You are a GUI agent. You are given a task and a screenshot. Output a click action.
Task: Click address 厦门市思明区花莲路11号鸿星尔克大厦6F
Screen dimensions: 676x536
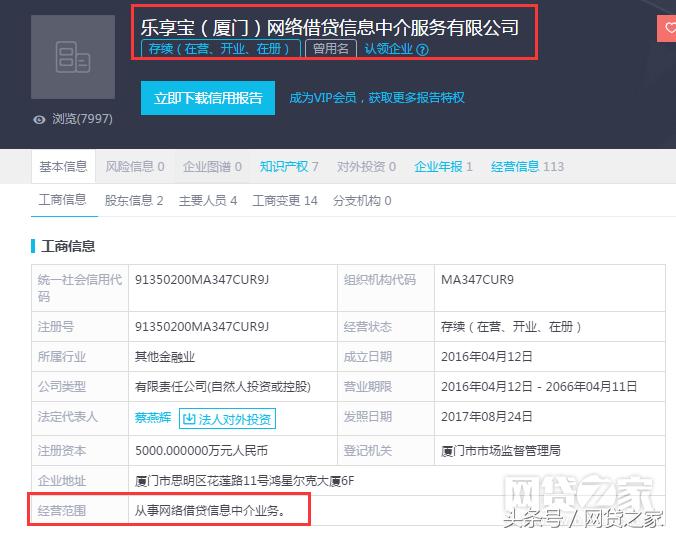[244, 480]
